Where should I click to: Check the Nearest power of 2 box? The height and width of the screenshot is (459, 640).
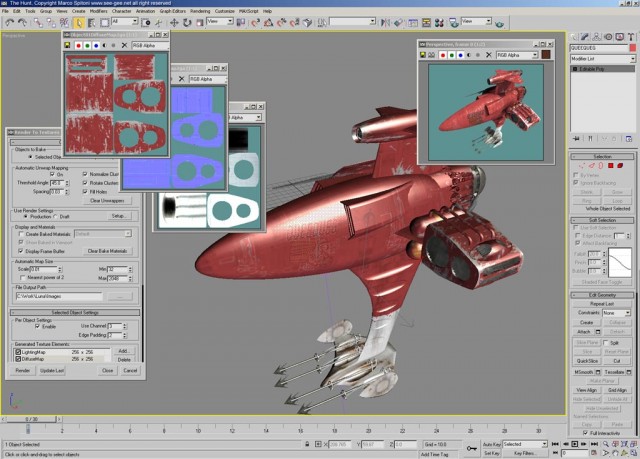pos(22,277)
